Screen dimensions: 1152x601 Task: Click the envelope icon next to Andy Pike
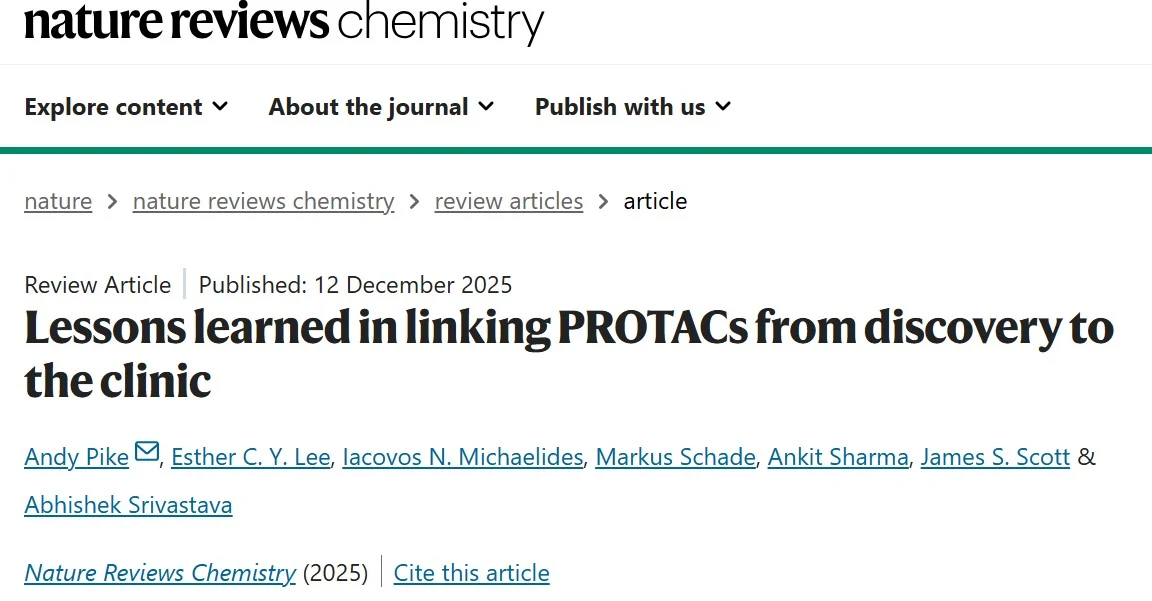coord(146,451)
